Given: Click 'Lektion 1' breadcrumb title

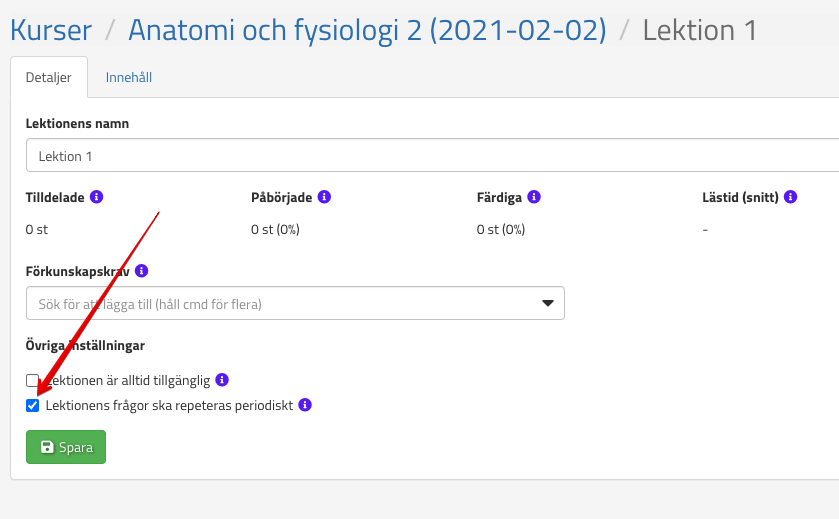Looking at the screenshot, I should coord(699,30).
